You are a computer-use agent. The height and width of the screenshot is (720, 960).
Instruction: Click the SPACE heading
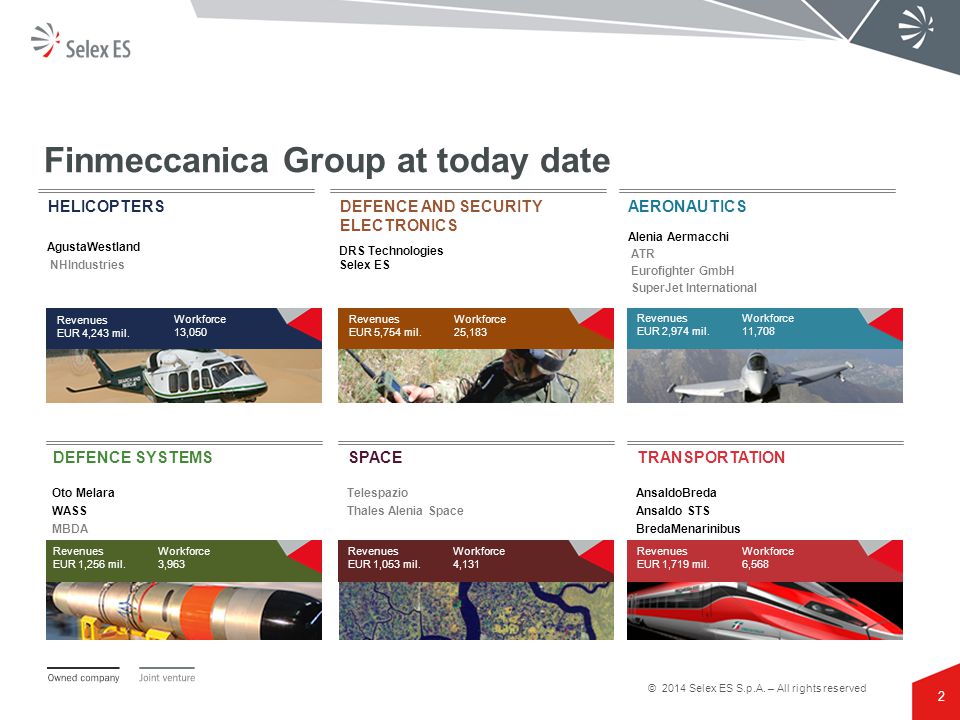[x=375, y=457]
